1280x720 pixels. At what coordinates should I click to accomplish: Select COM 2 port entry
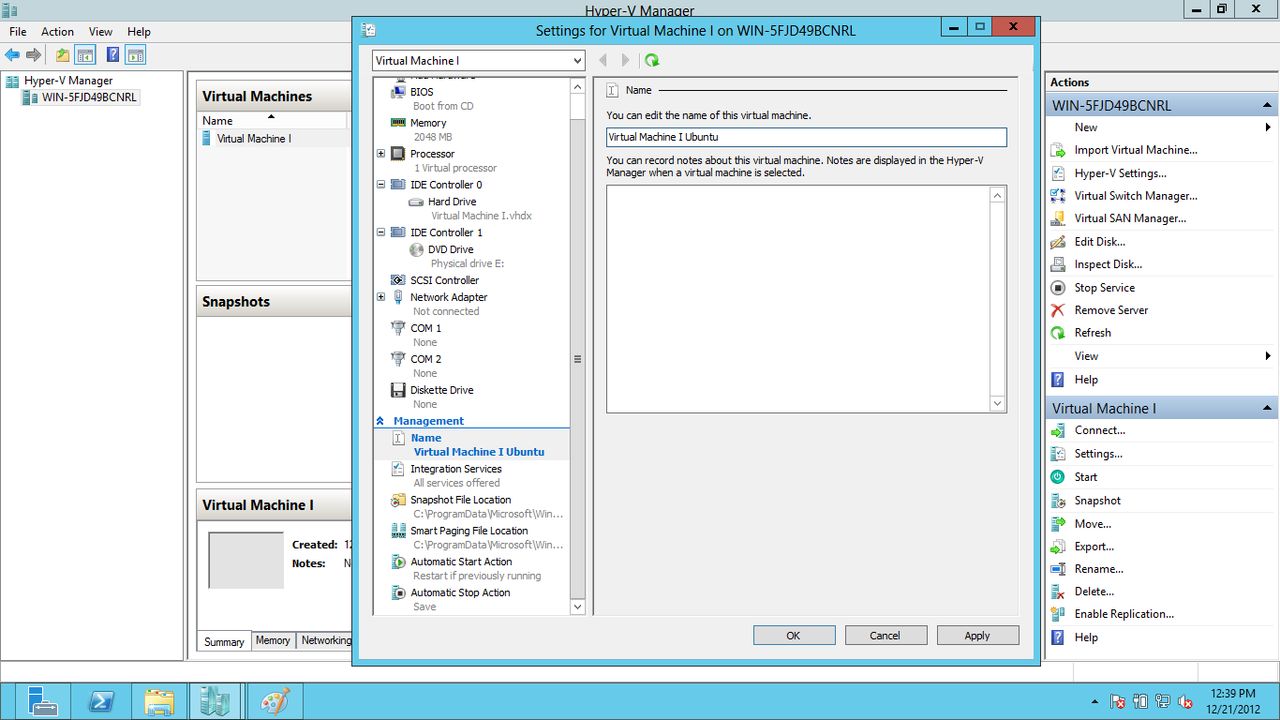click(425, 360)
